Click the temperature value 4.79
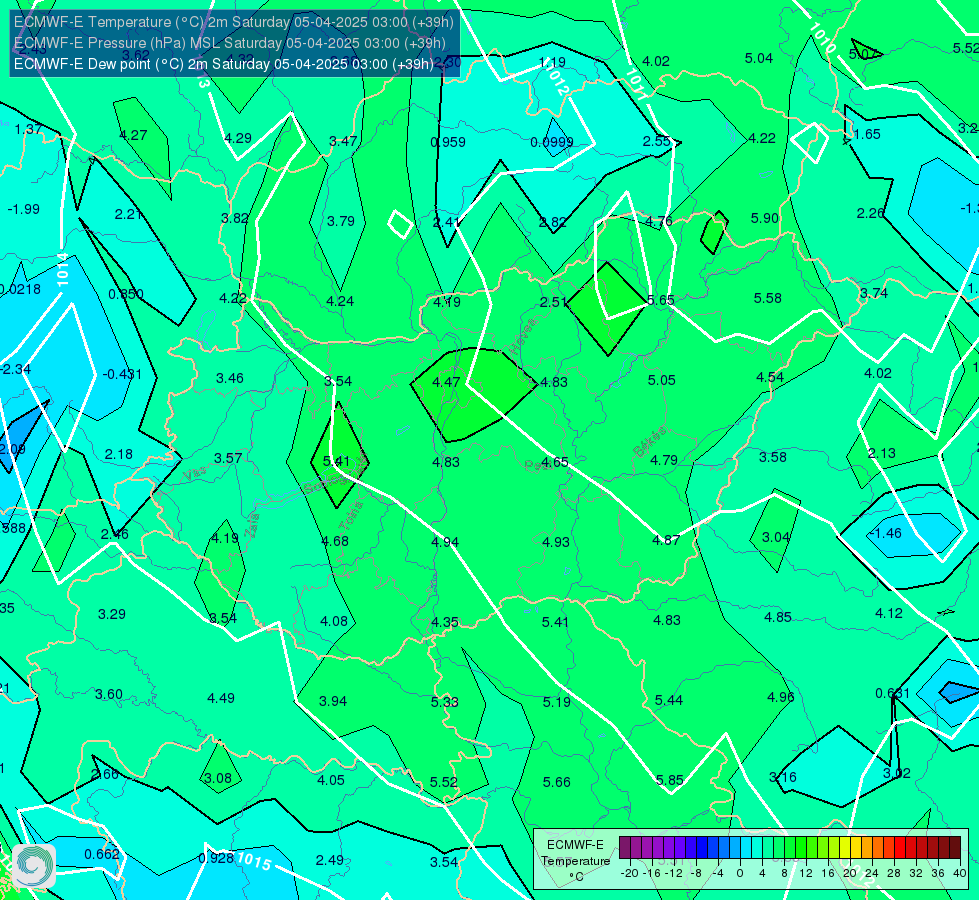Image resolution: width=979 pixels, height=900 pixels. click(664, 460)
